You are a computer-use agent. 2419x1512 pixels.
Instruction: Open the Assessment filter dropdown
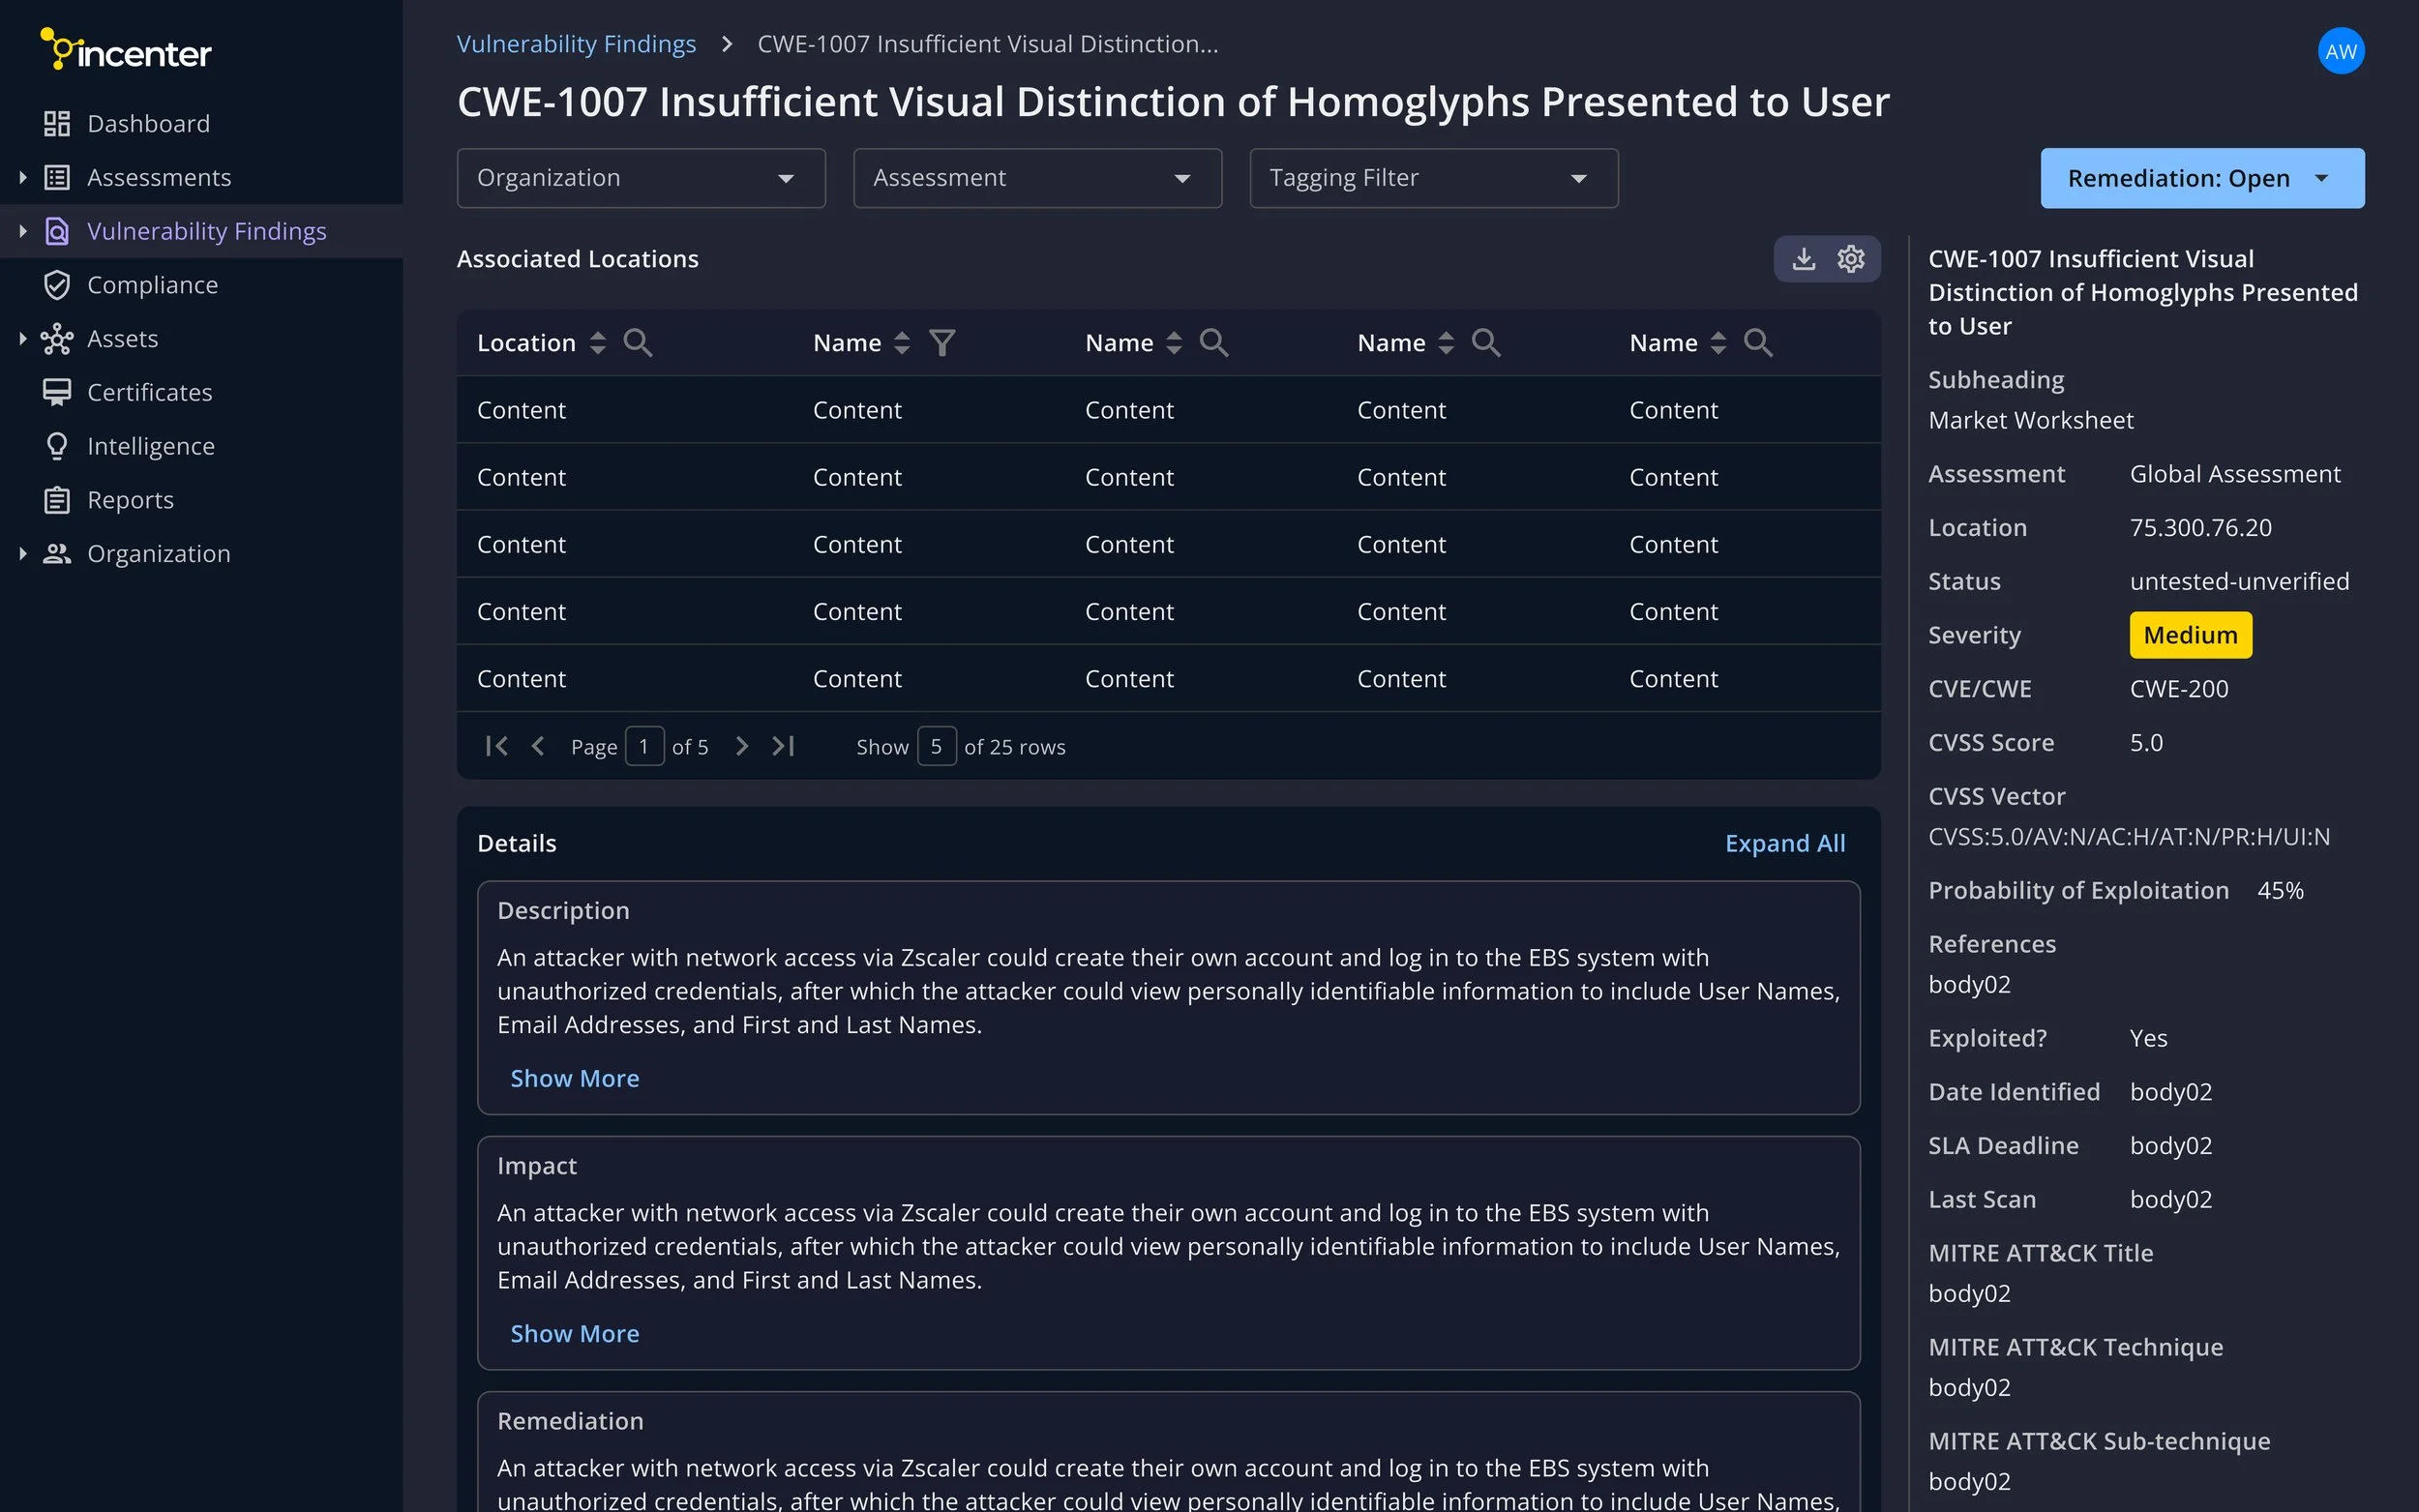coord(1036,178)
